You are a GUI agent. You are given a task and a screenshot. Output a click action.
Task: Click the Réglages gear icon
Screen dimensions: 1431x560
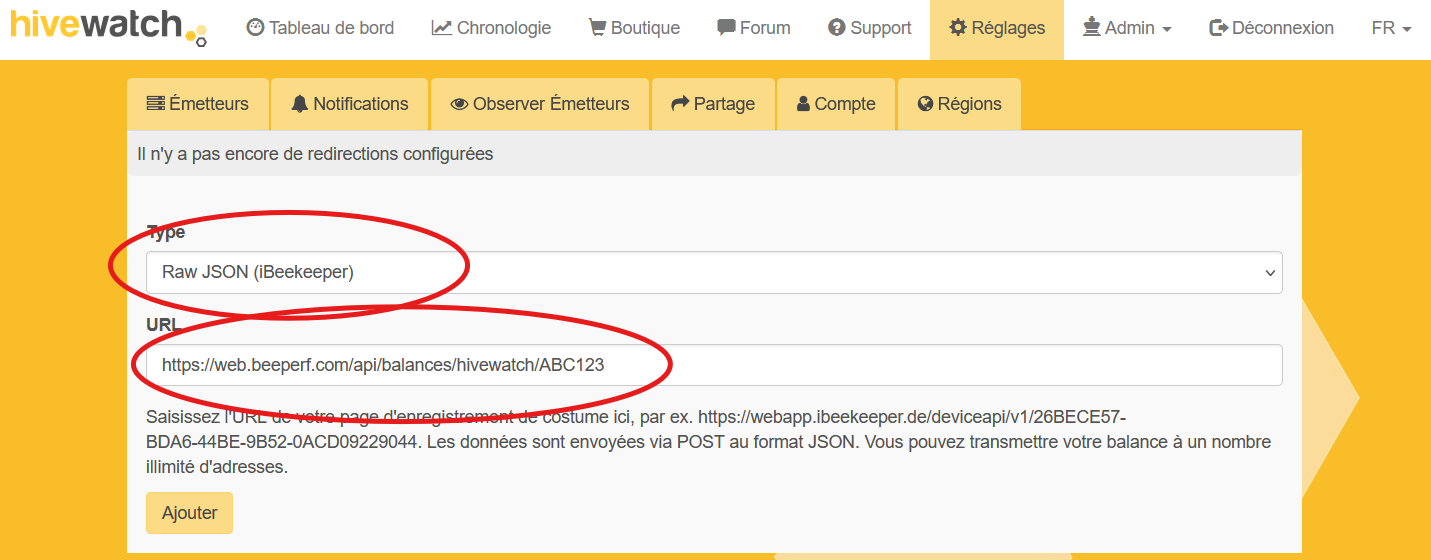(x=958, y=28)
